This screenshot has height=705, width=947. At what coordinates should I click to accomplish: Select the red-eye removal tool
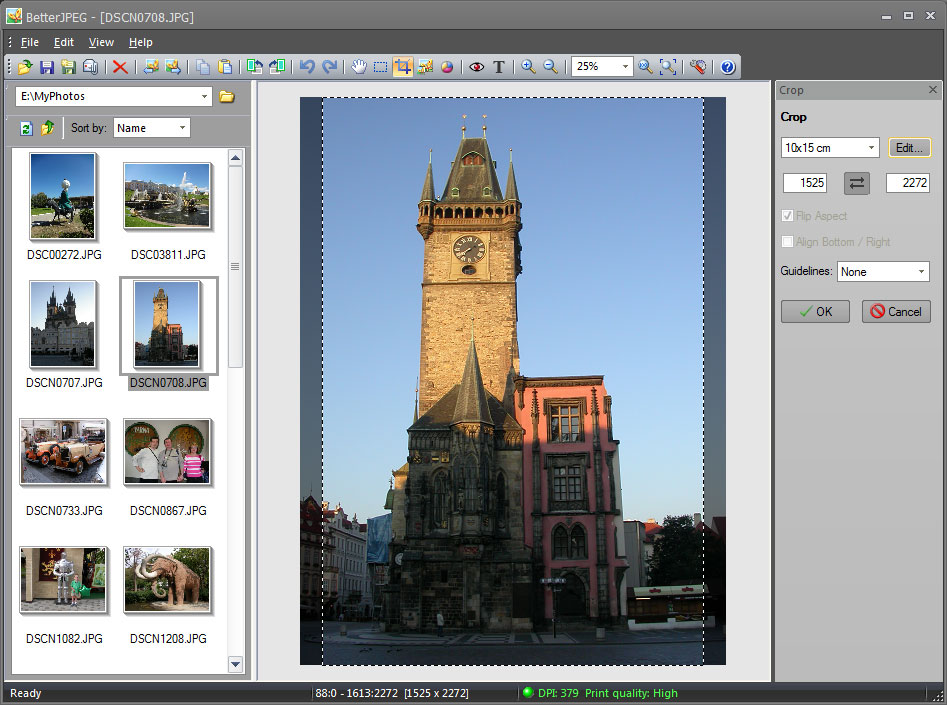coord(477,66)
